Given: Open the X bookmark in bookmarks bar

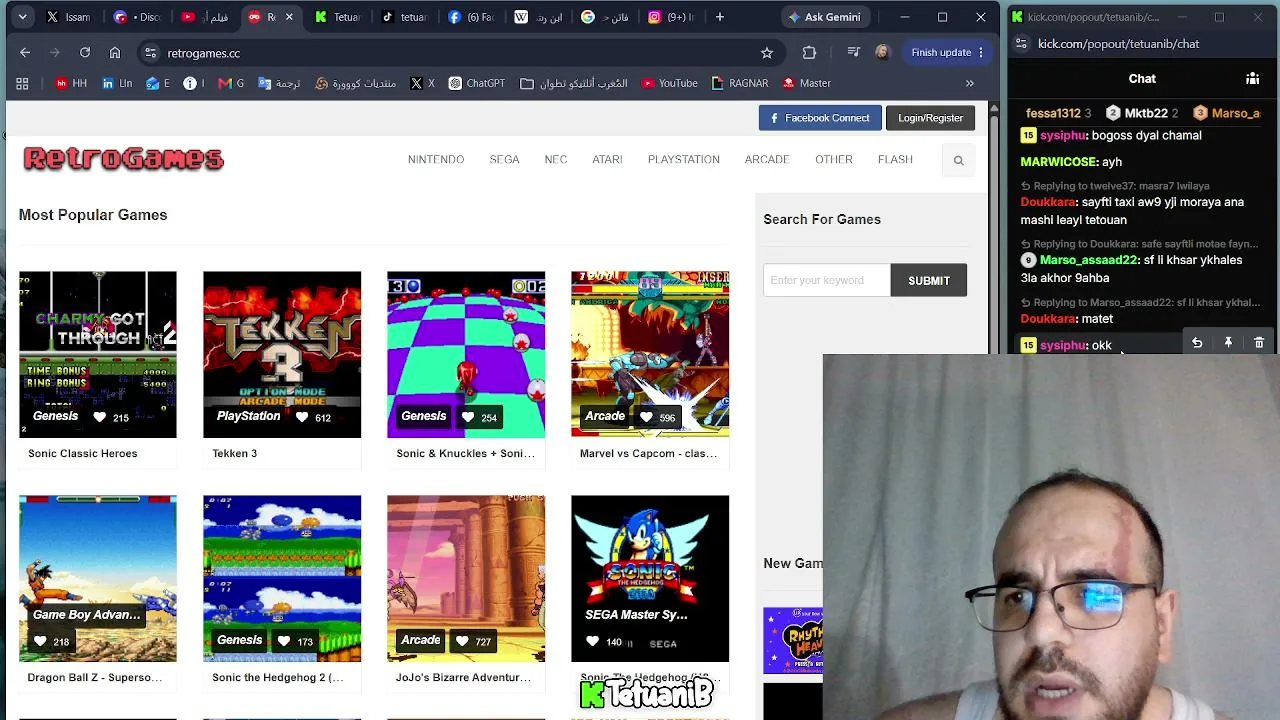Looking at the screenshot, I should 423,84.
